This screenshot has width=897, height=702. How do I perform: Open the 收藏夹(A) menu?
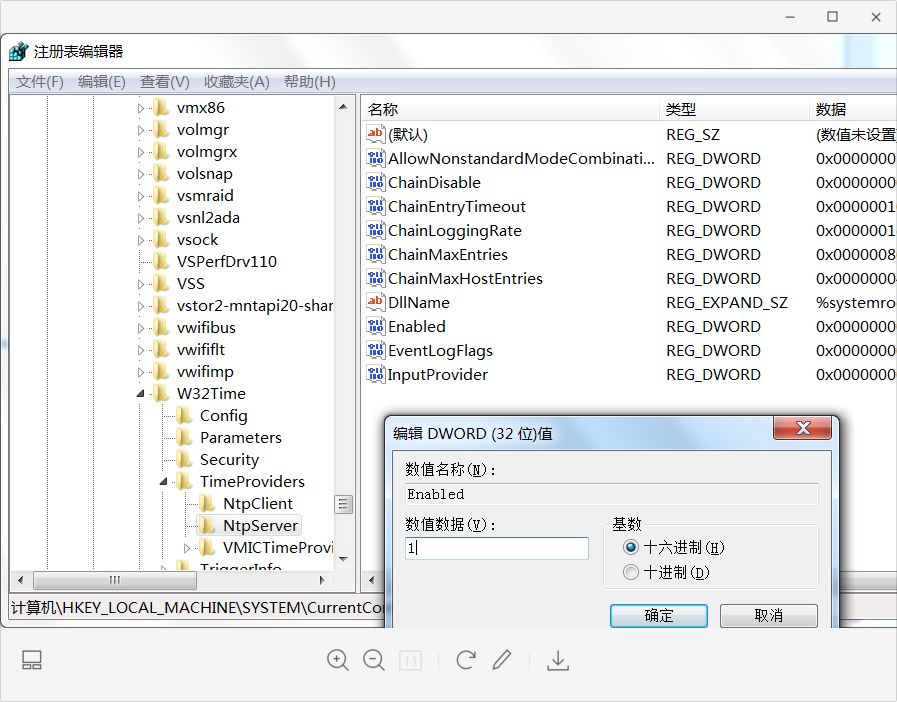pos(236,82)
